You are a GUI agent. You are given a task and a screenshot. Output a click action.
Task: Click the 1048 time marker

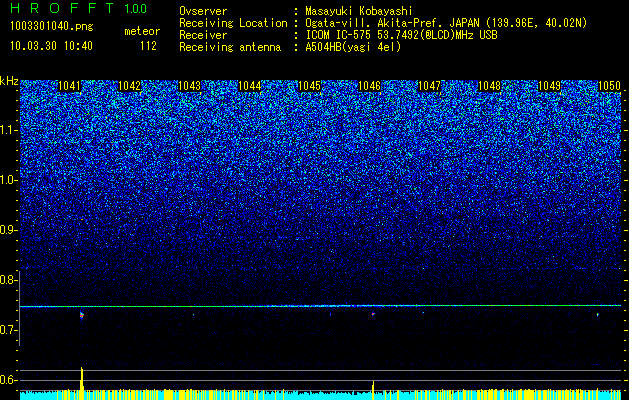click(x=489, y=86)
